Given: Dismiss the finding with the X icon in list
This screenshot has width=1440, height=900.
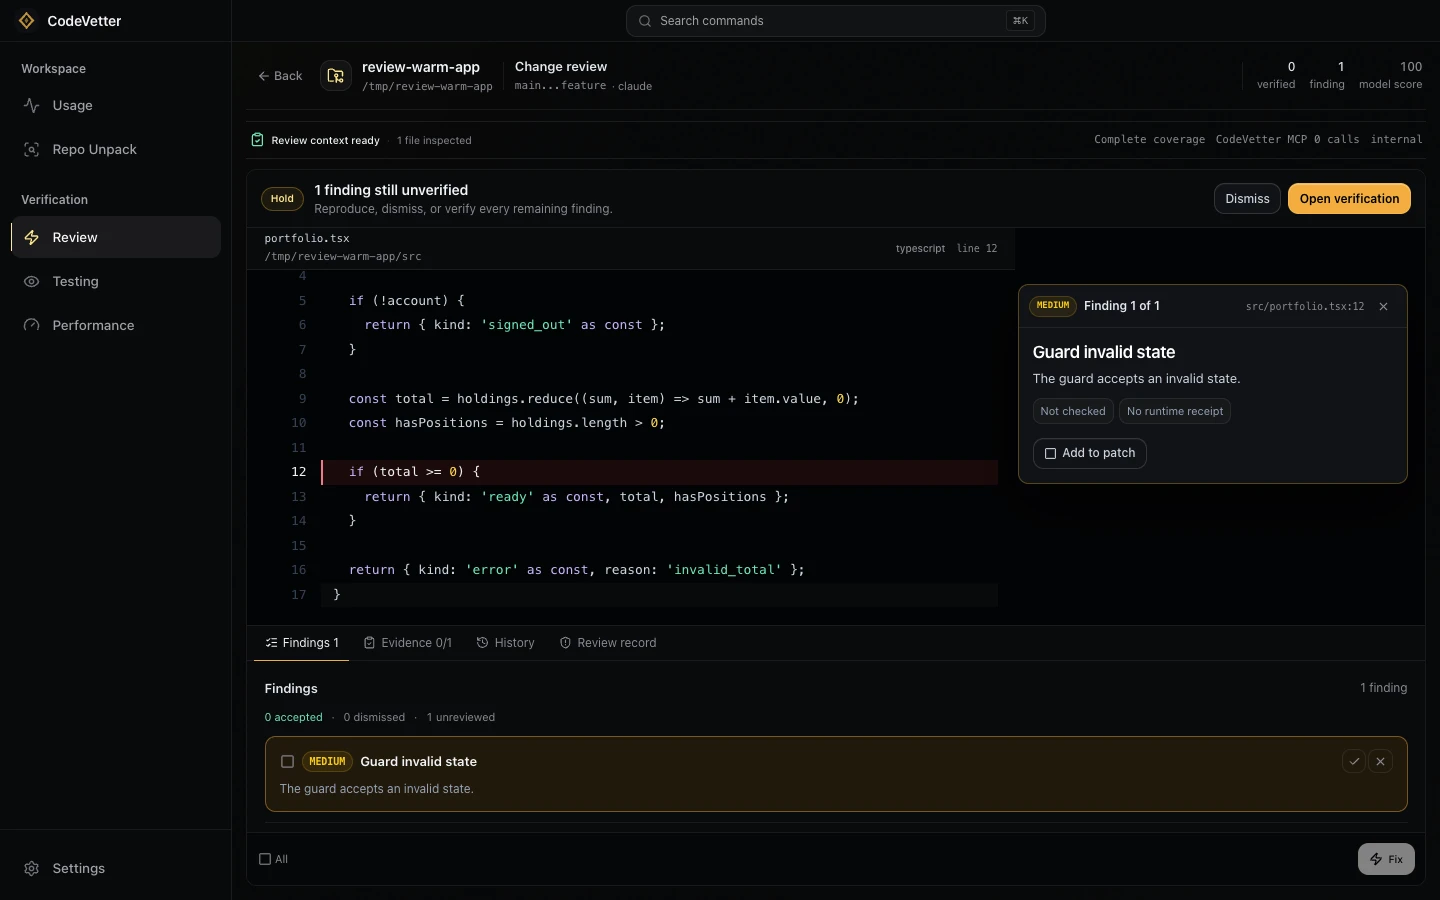Looking at the screenshot, I should [x=1380, y=762].
